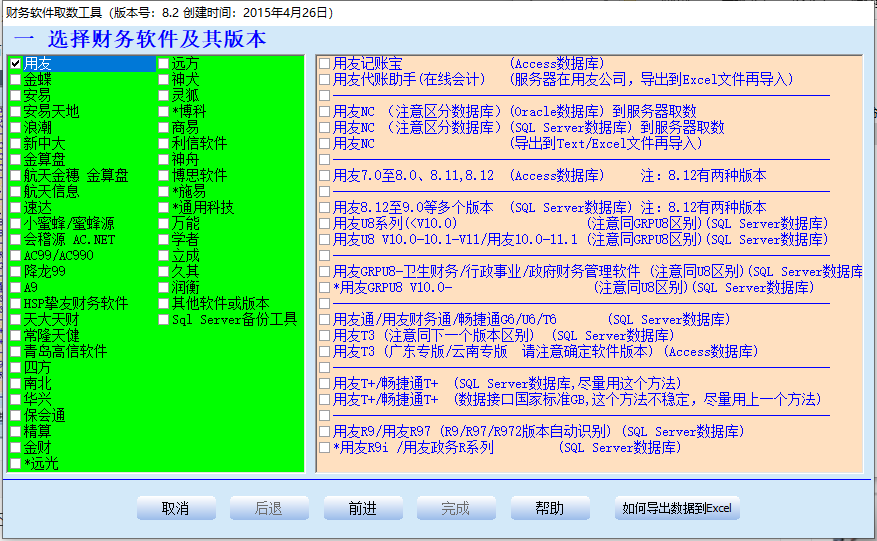Tick the 安易天地 checkbox

tap(16, 111)
